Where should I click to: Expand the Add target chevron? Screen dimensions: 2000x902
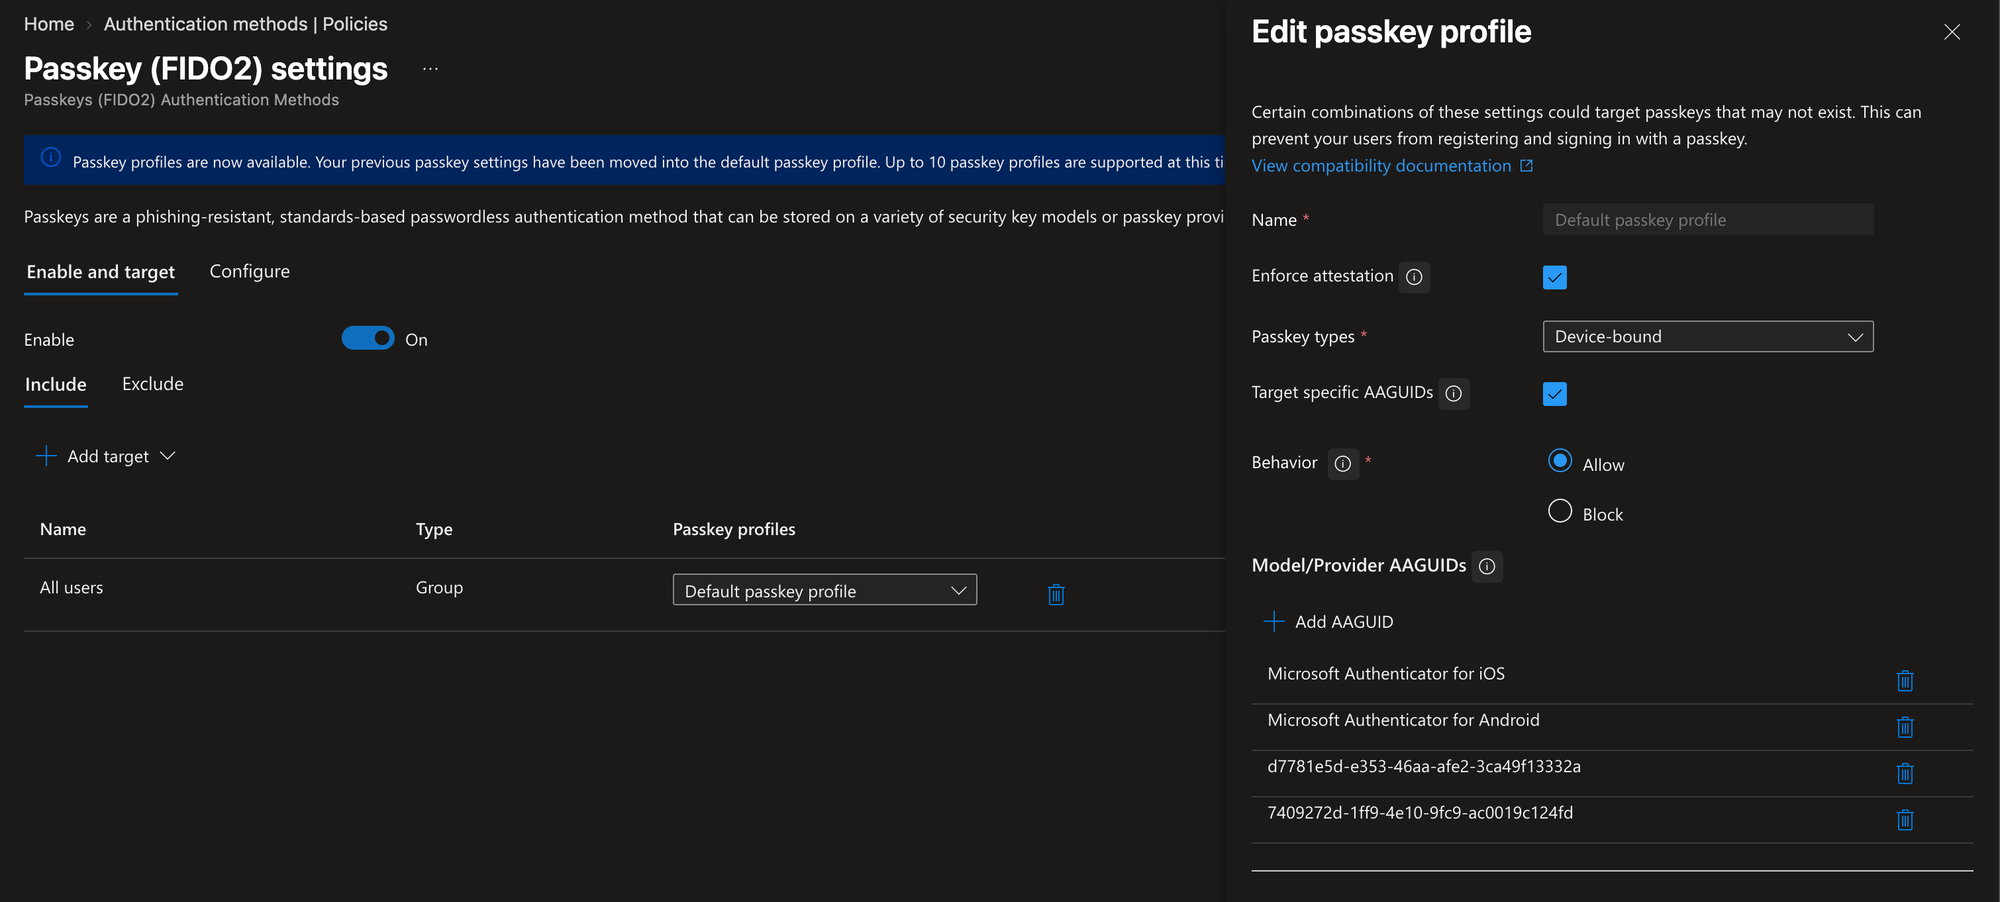point(168,456)
